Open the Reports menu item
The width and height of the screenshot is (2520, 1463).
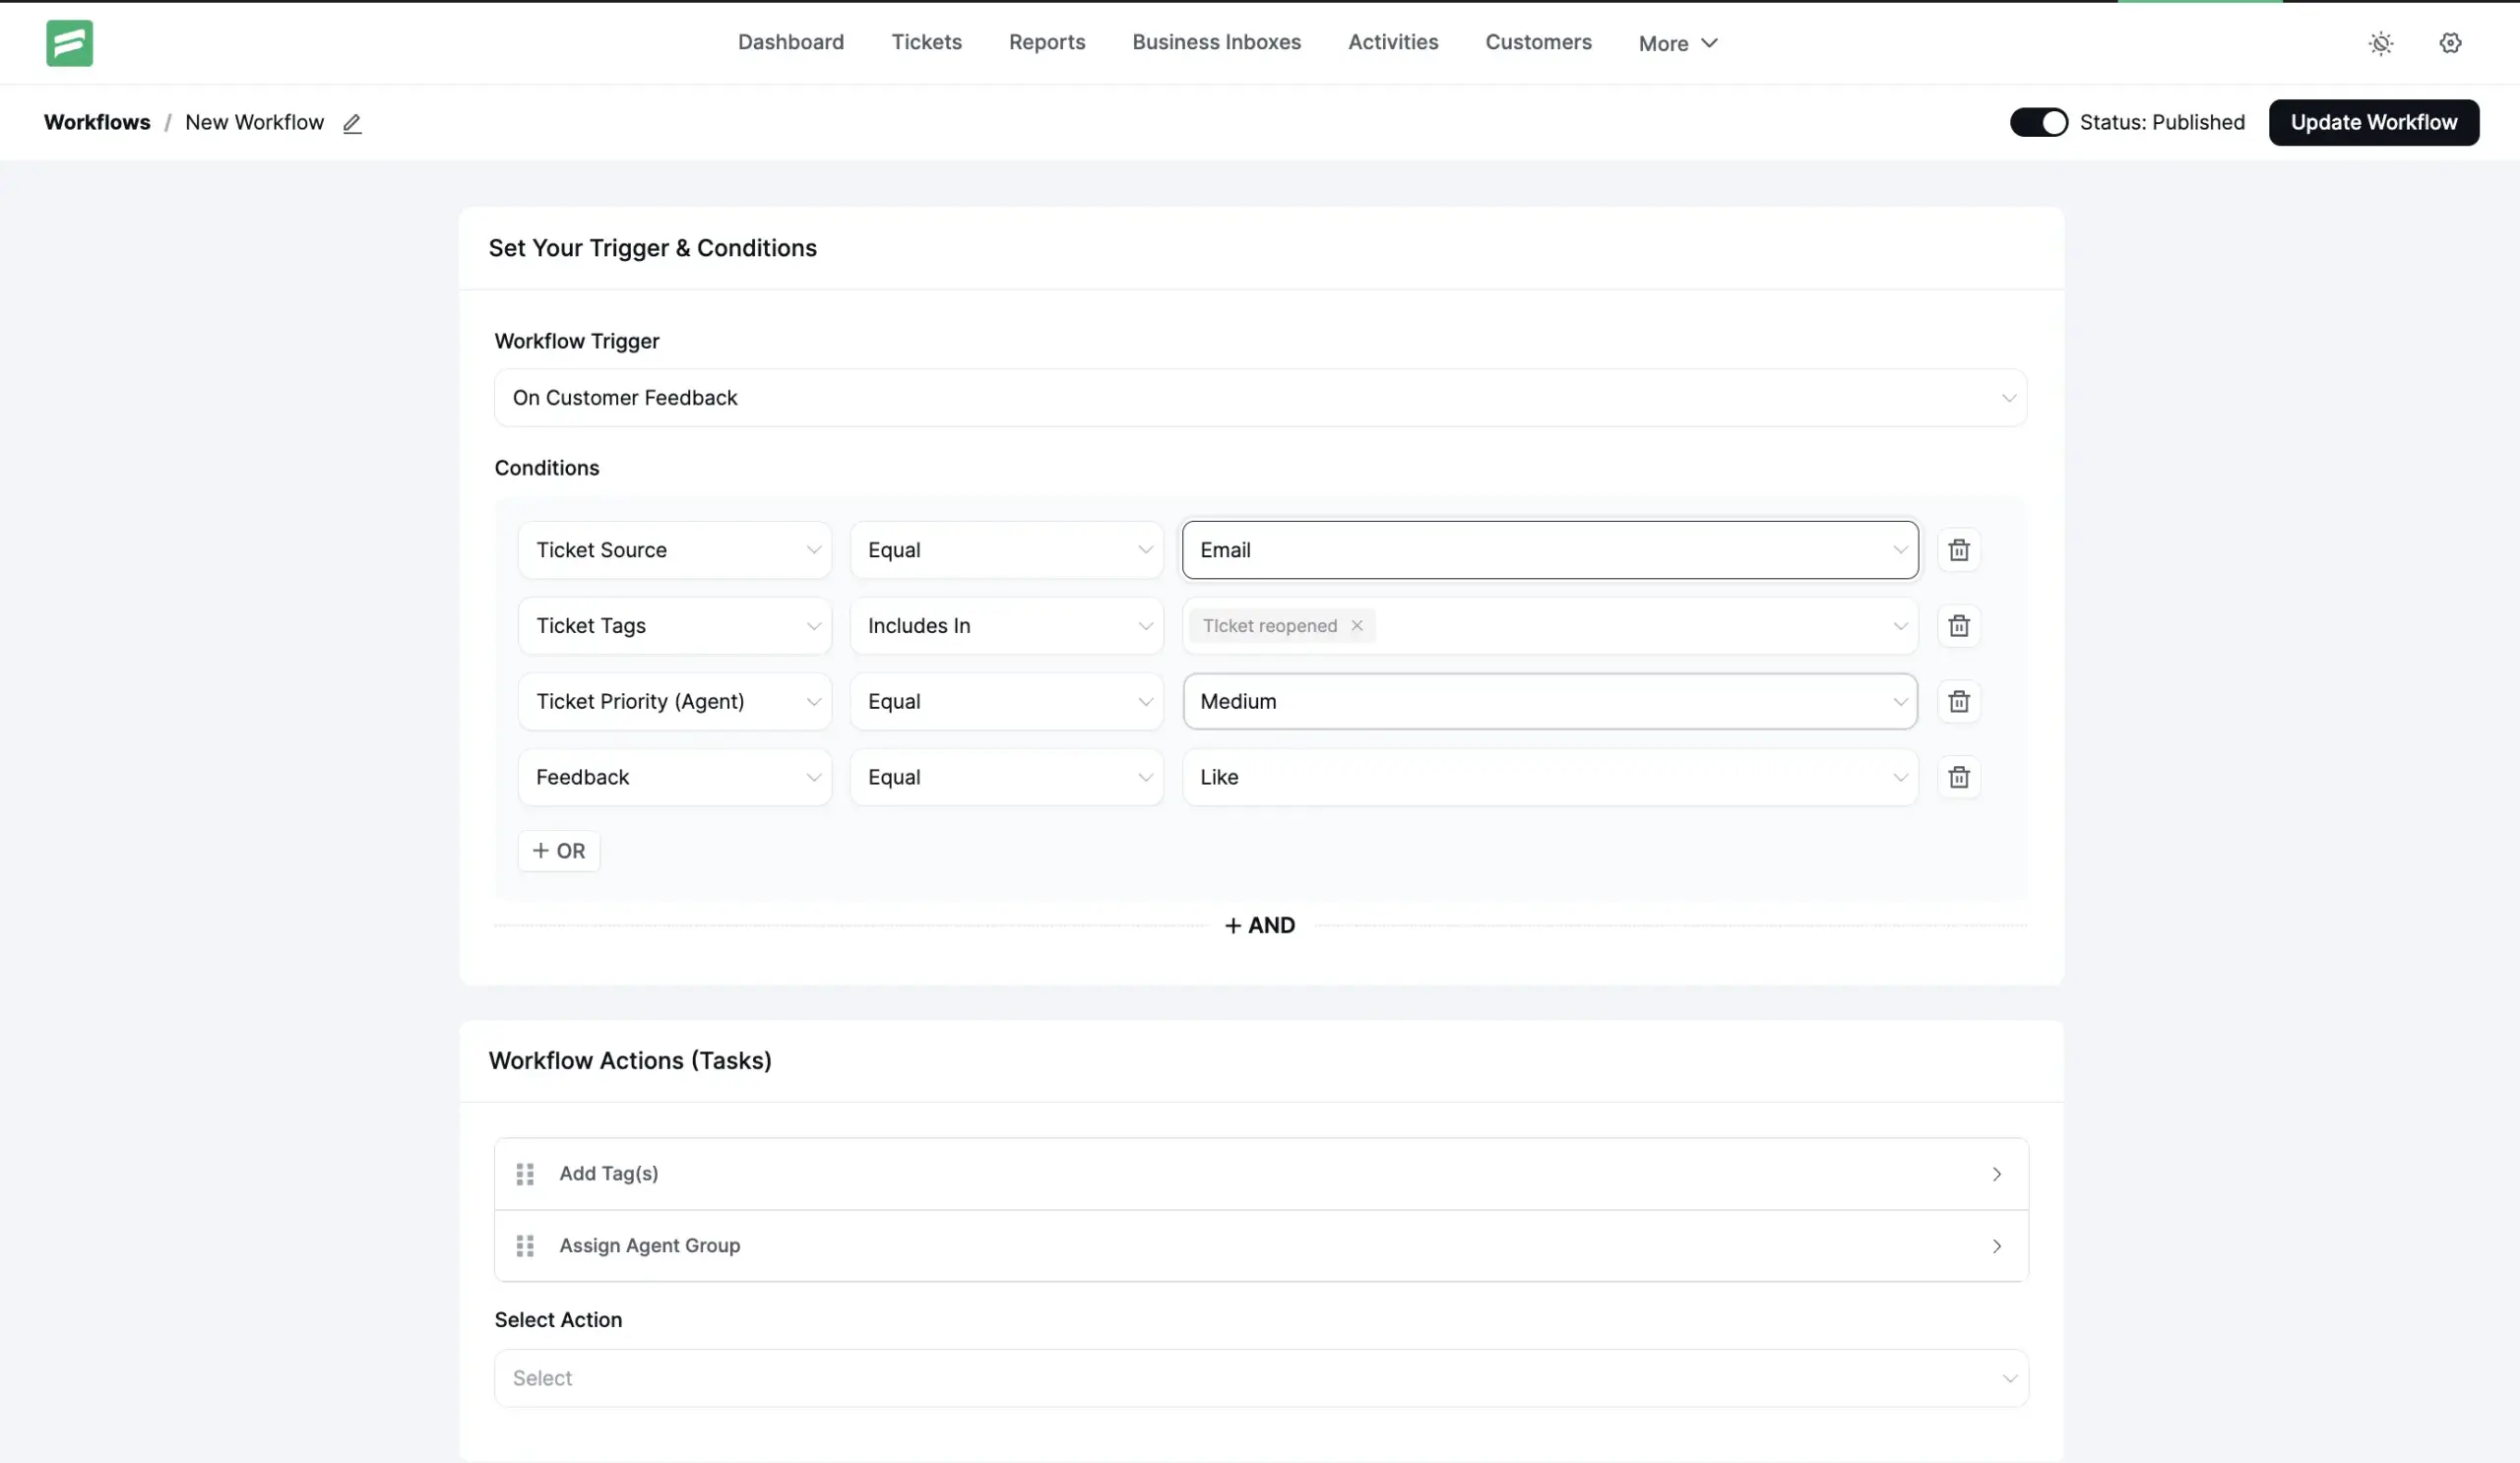click(x=1047, y=42)
